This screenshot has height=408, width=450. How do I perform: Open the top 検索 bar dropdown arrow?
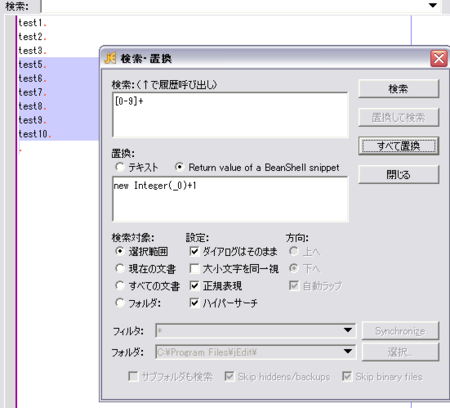[433, 5]
